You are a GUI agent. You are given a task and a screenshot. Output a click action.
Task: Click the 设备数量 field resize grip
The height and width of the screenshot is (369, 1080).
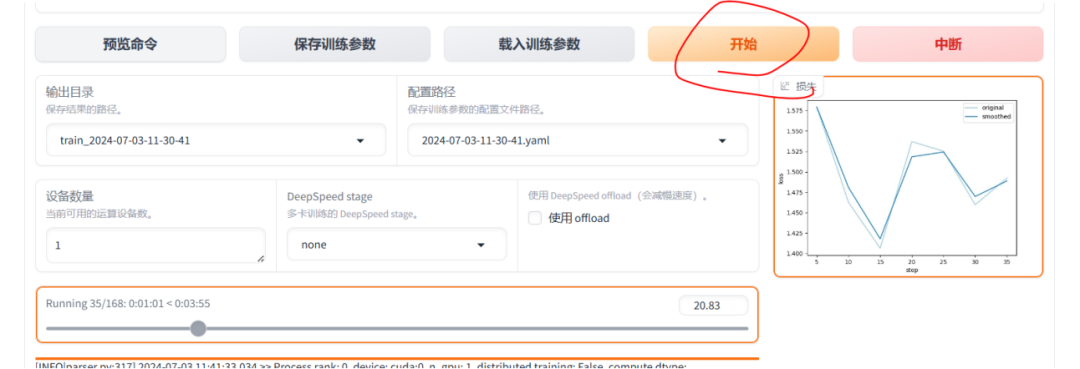(x=260, y=258)
